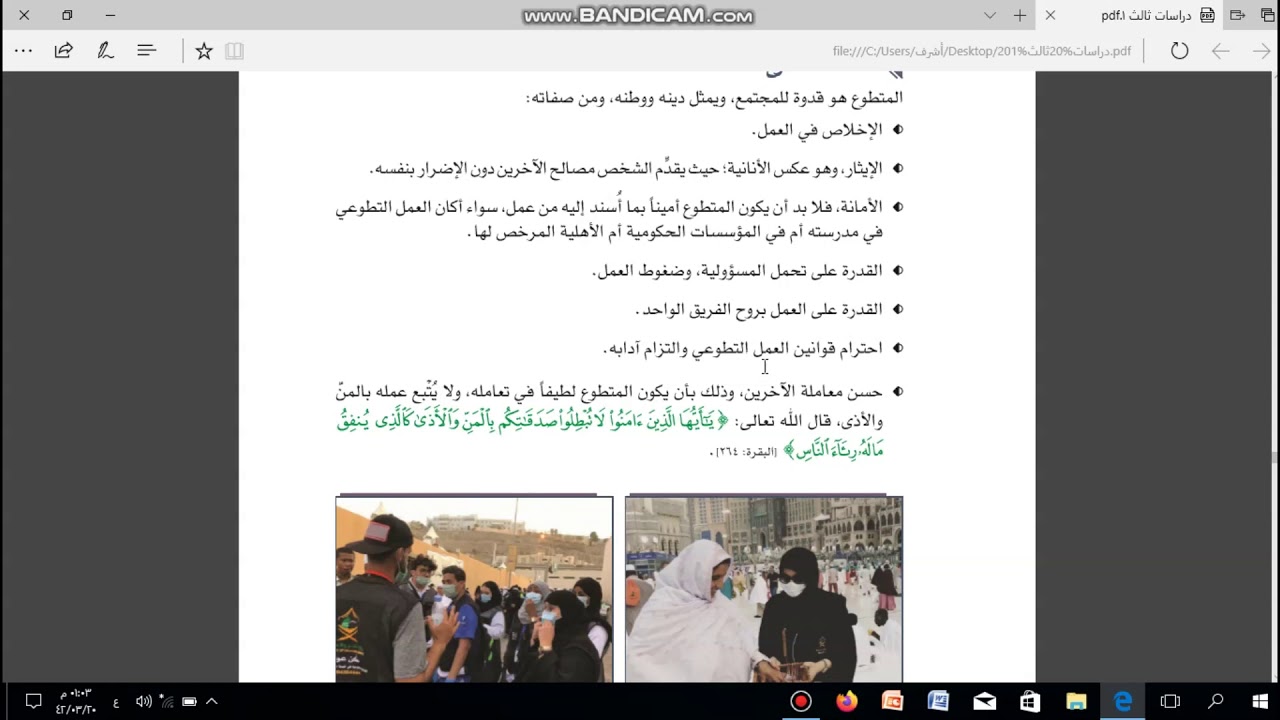
Task: Open Word from the taskbar
Action: click(938, 701)
